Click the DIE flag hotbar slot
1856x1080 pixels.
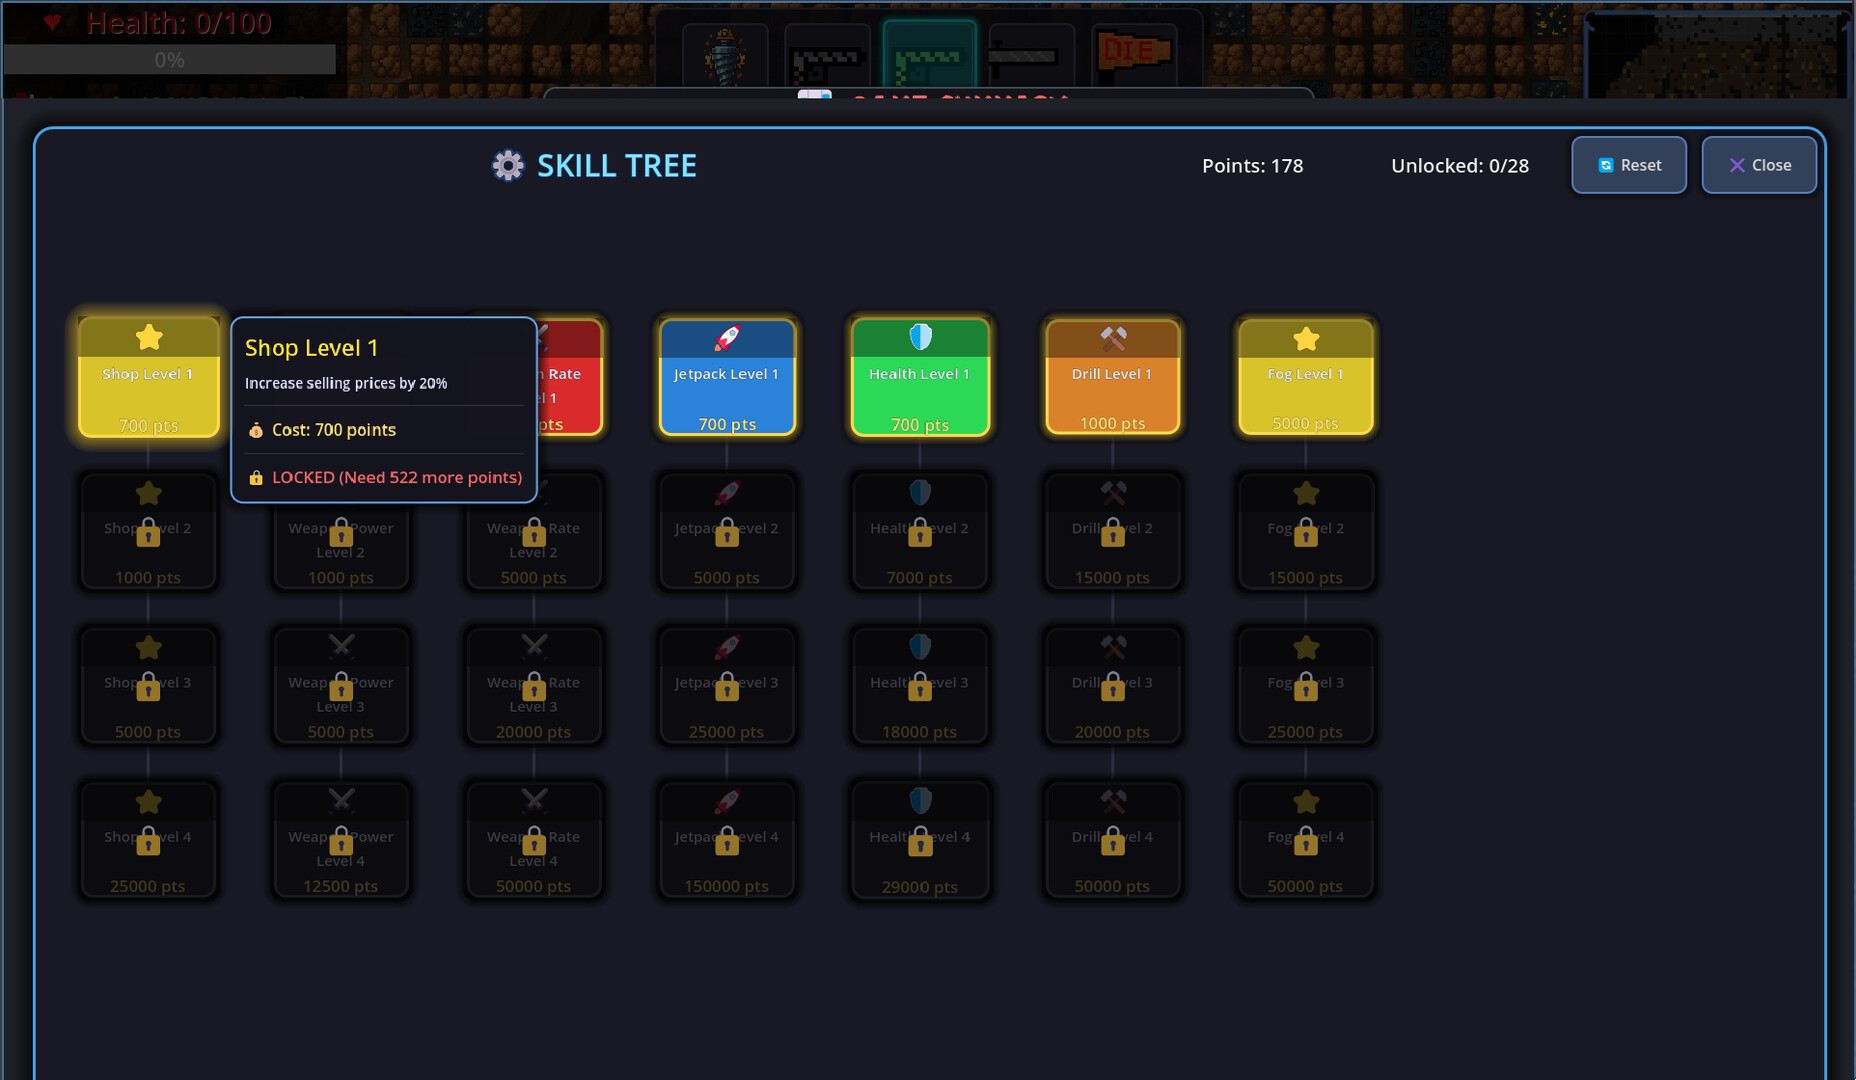coord(1137,50)
